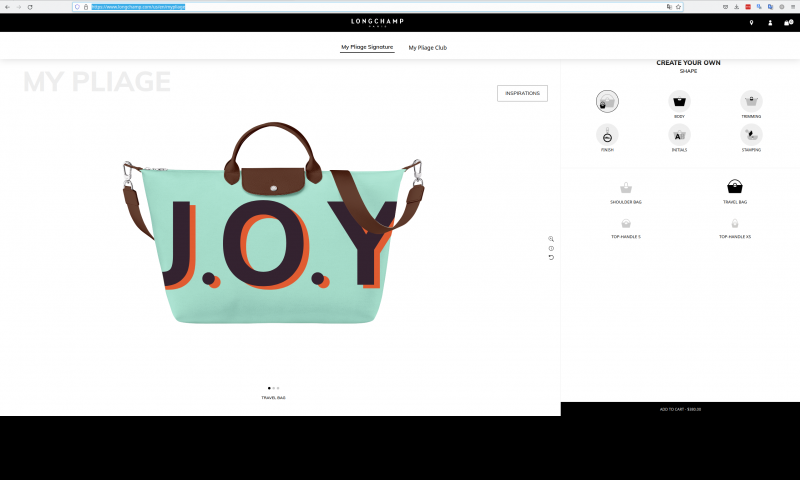Viewport: 800px width, 480px height.
Task: Open the account profile icon
Action: pyautogui.click(x=770, y=22)
